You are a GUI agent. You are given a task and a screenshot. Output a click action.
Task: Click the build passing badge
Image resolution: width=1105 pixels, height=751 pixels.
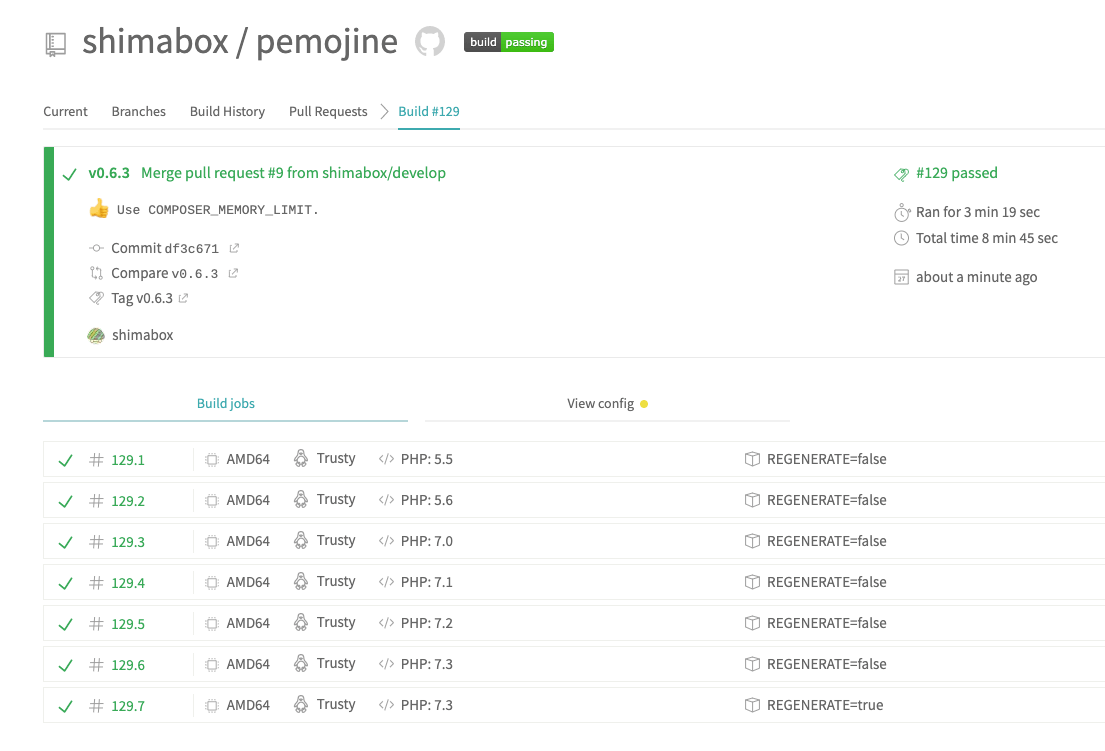click(508, 42)
